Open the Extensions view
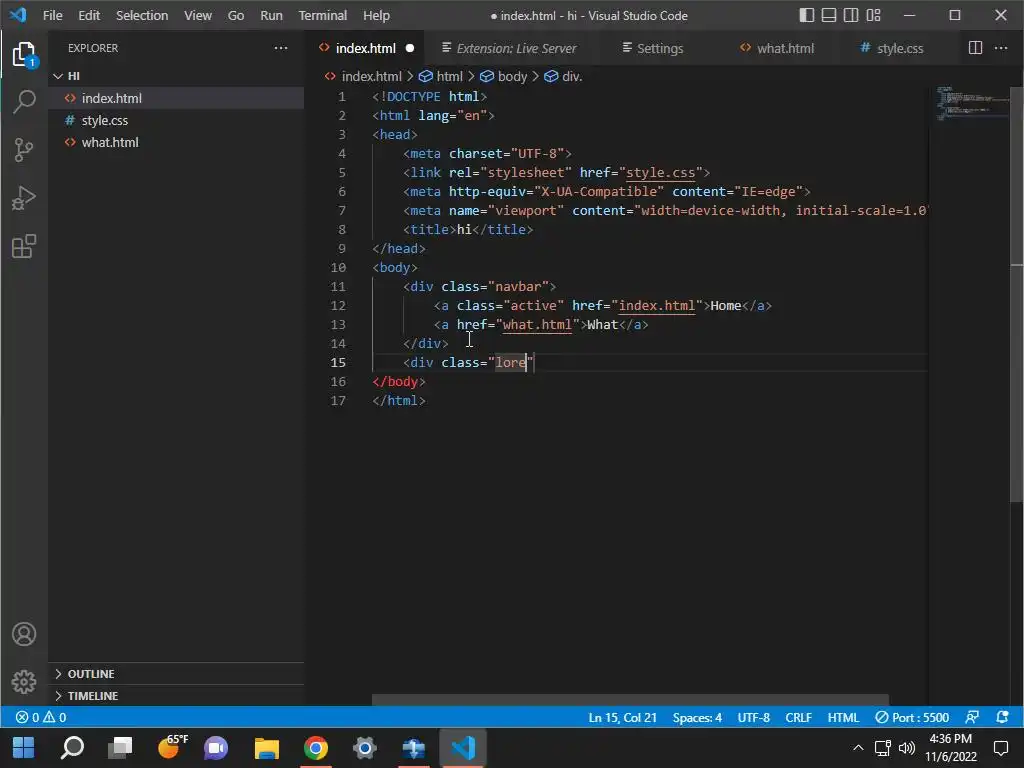 point(24,246)
